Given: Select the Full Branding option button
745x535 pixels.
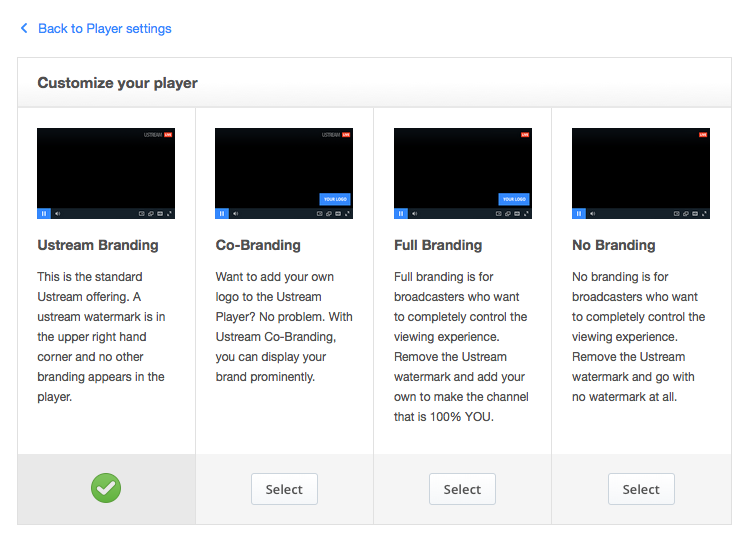Looking at the screenshot, I should click(462, 489).
